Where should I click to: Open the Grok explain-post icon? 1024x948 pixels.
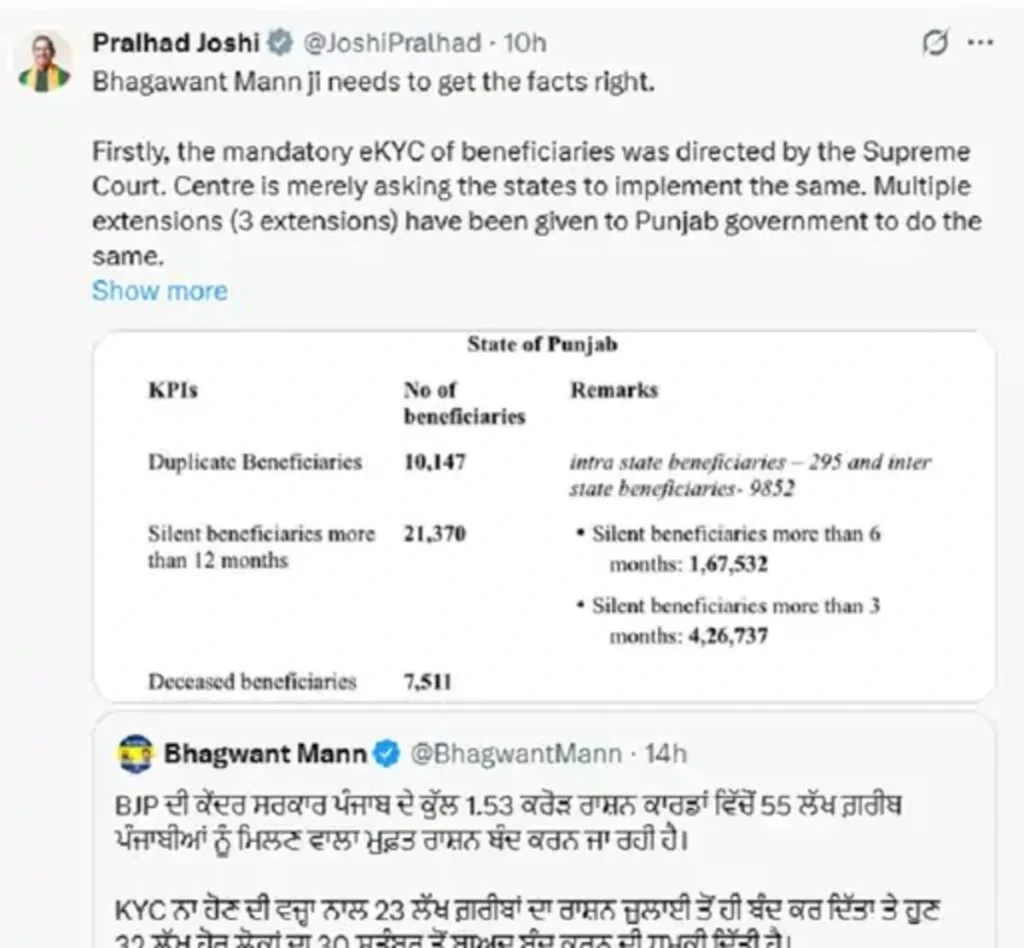point(935,43)
